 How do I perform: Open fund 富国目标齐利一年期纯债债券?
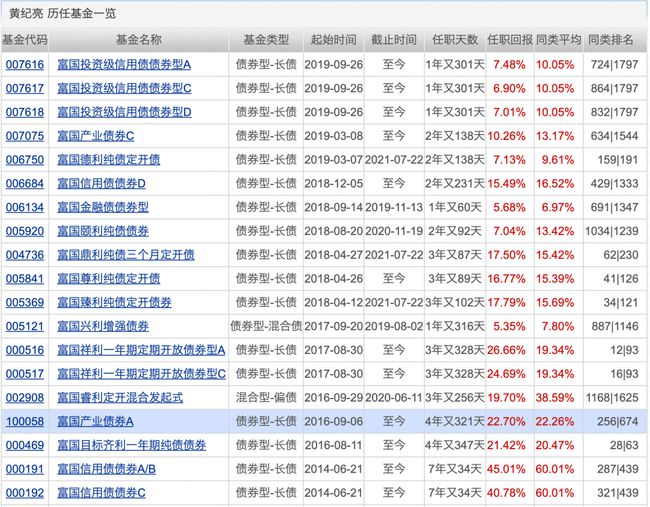132,445
